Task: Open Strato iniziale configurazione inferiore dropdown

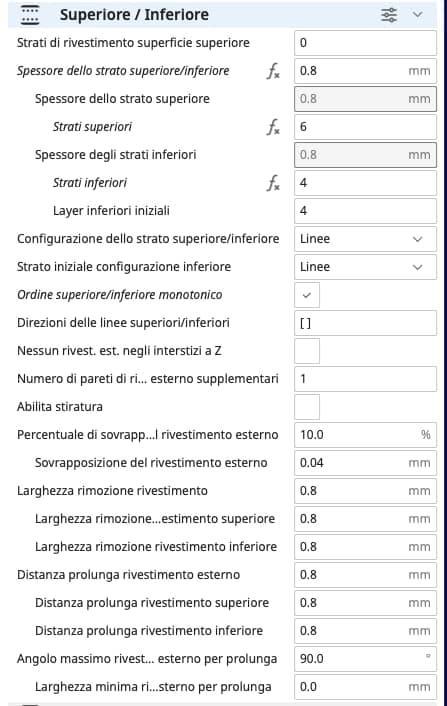Action: point(365,267)
